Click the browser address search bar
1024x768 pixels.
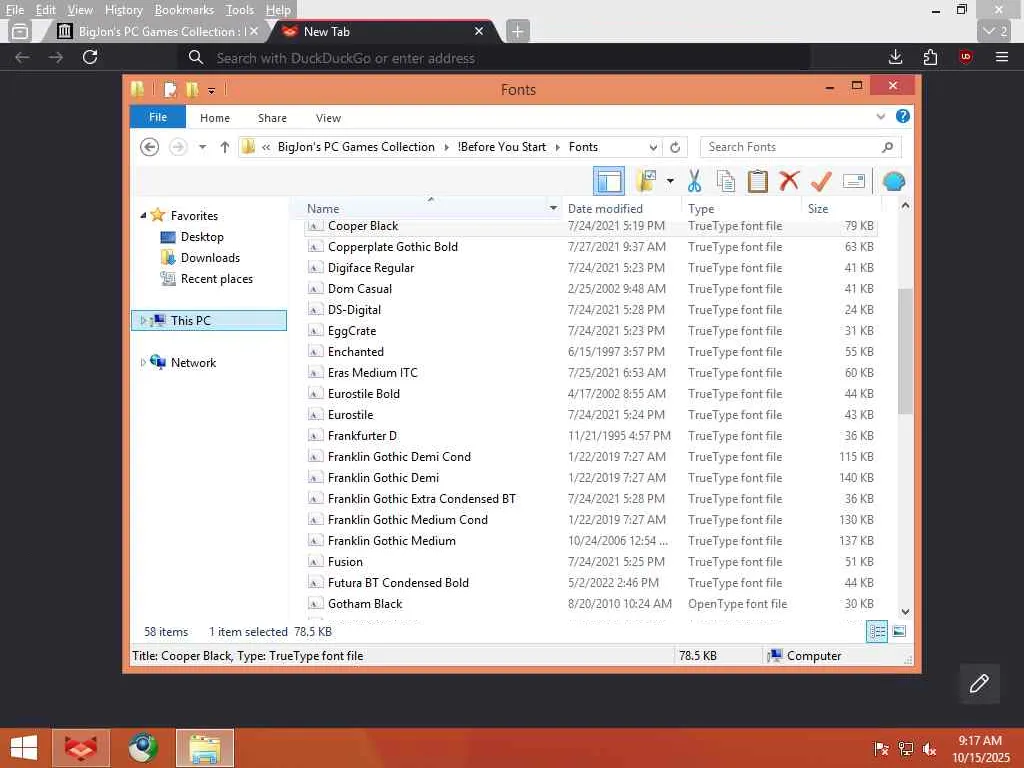pos(494,57)
